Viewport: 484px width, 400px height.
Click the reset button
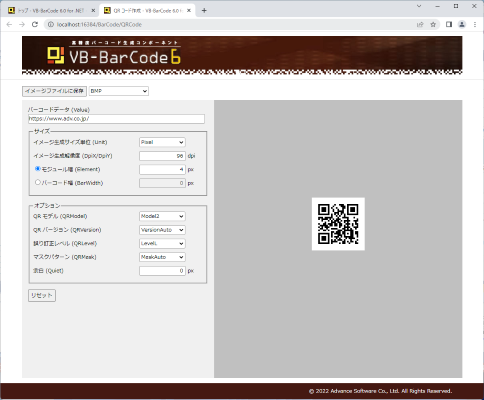point(42,295)
